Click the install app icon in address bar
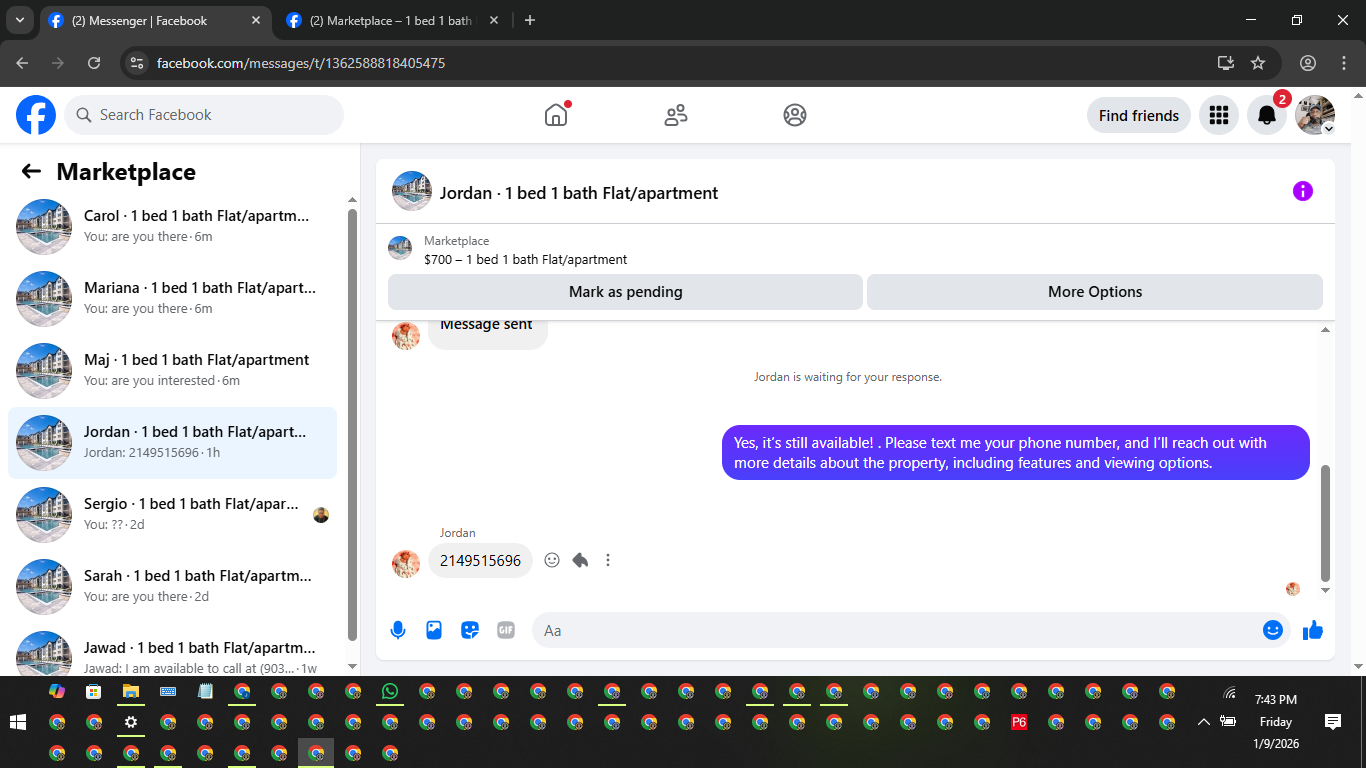Screen dimensions: 1366x768 (1226, 63)
